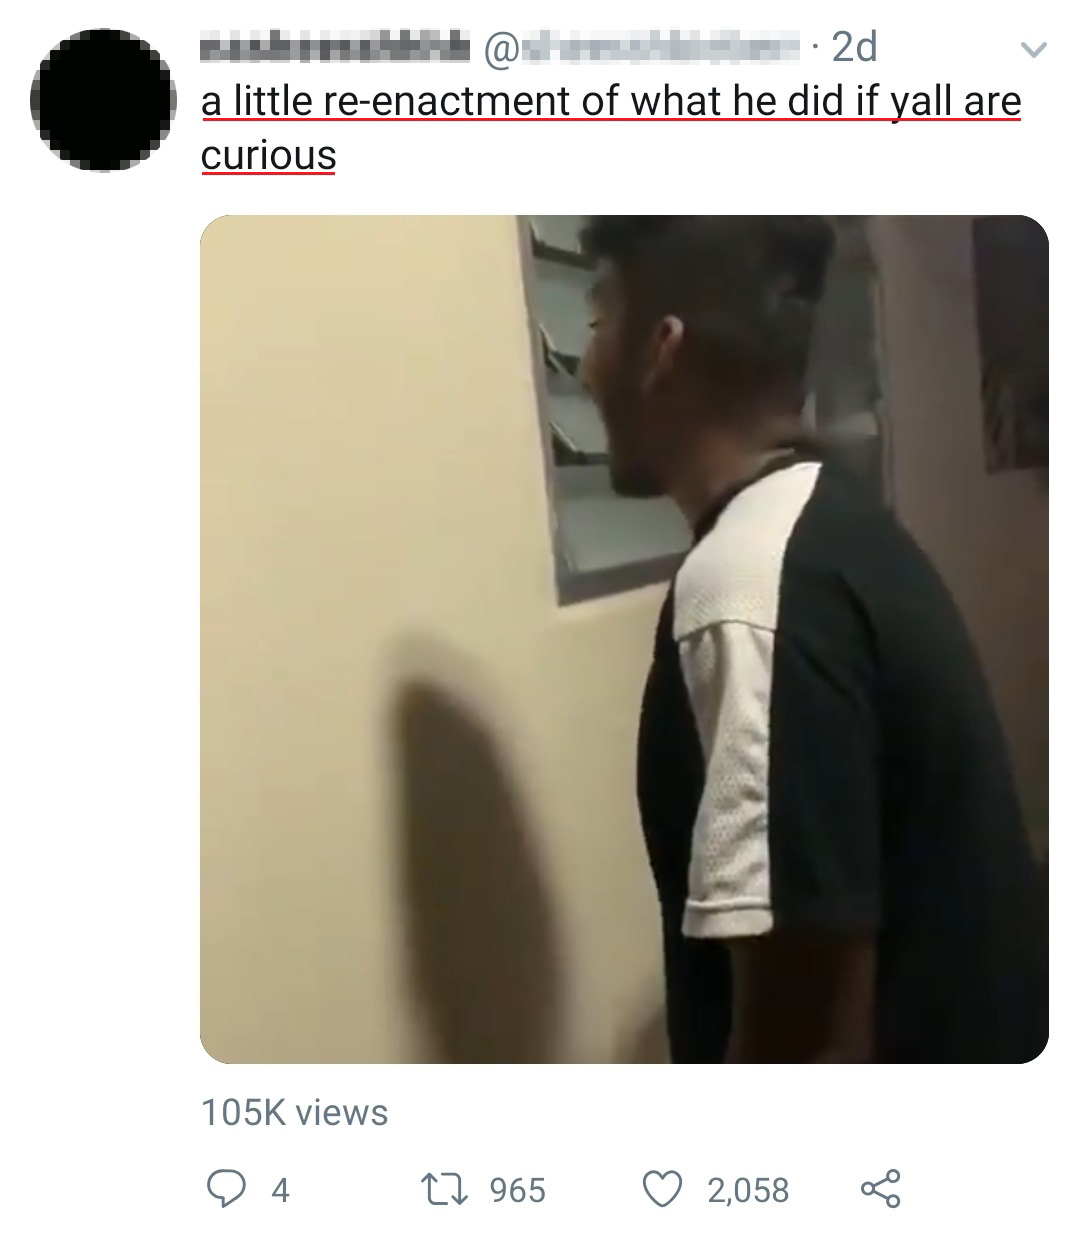Click the 105K views label

(295, 1112)
